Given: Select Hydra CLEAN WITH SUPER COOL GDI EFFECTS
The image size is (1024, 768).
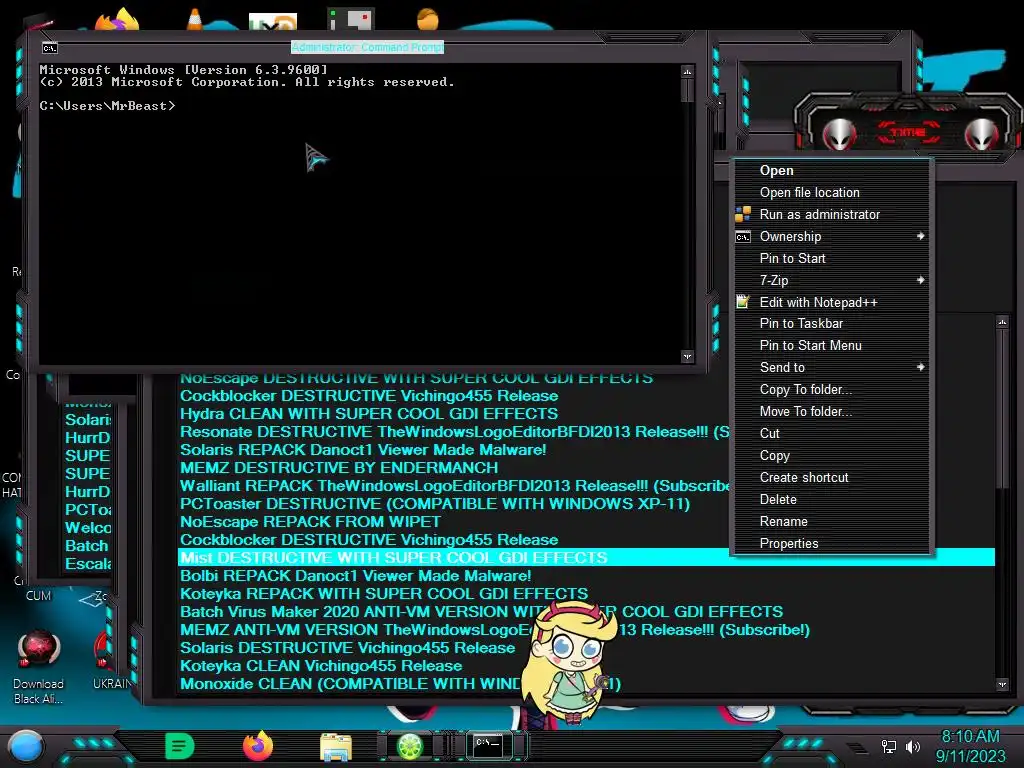Looking at the screenshot, I should [369, 414].
